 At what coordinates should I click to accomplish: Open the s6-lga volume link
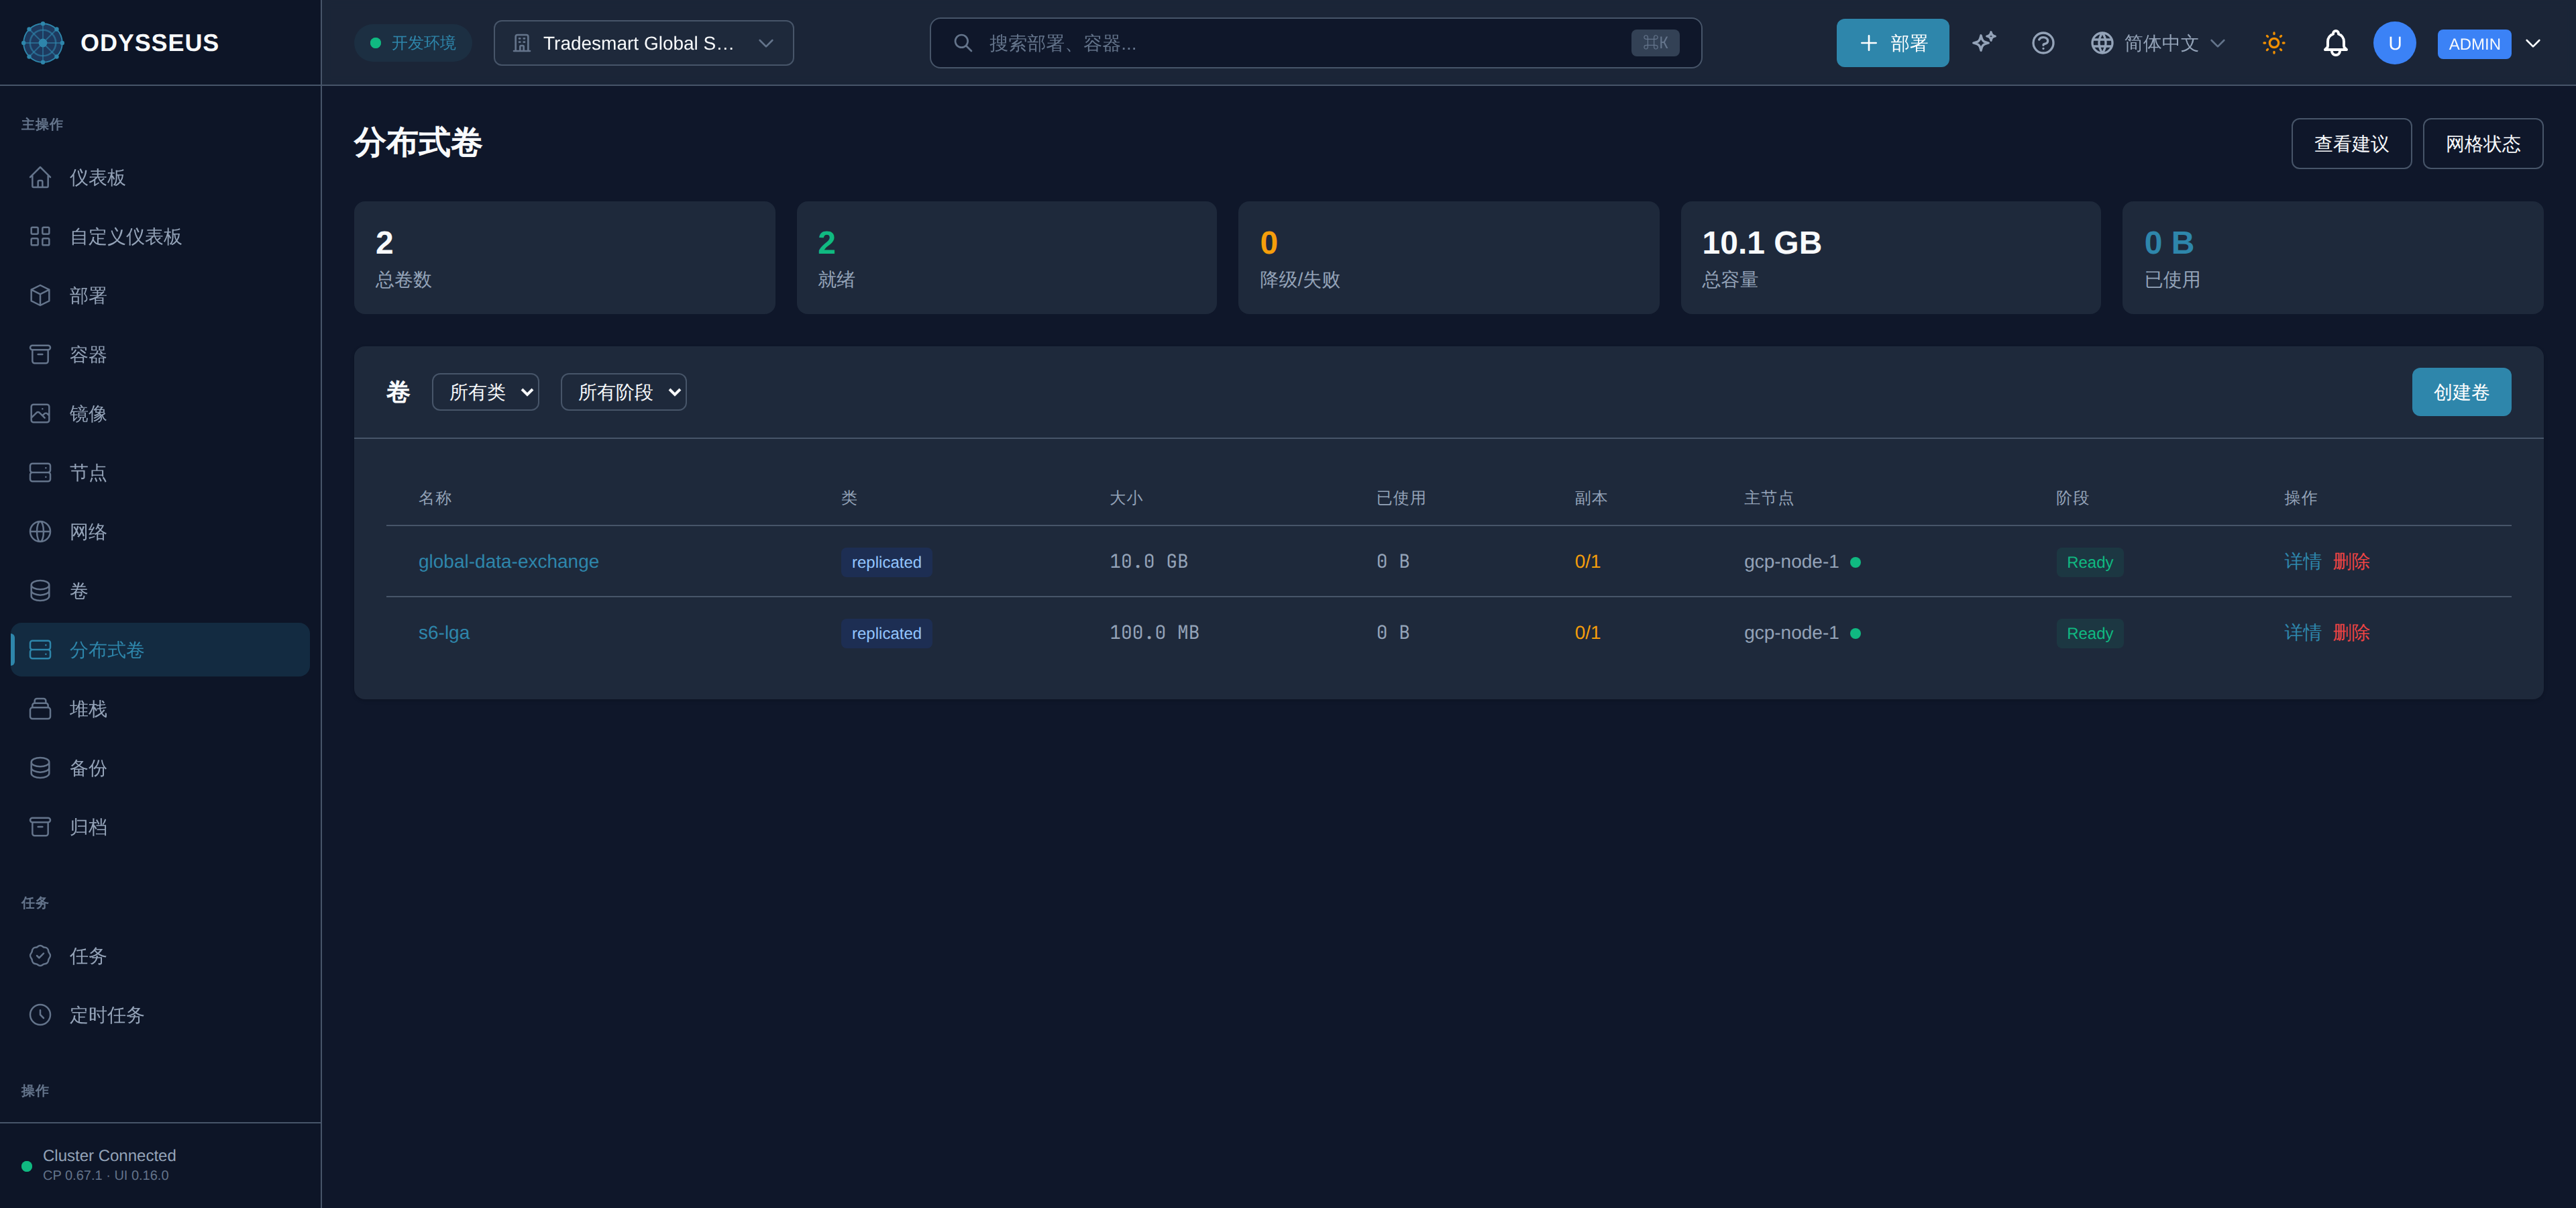click(443, 632)
